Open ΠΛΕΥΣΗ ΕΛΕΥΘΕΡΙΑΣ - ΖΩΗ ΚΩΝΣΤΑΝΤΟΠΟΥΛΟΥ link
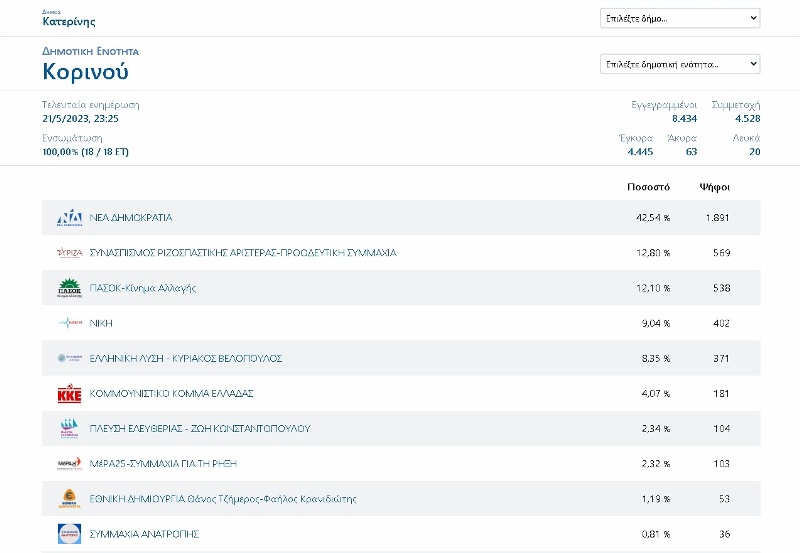The height and width of the screenshot is (553, 800). 200,429
